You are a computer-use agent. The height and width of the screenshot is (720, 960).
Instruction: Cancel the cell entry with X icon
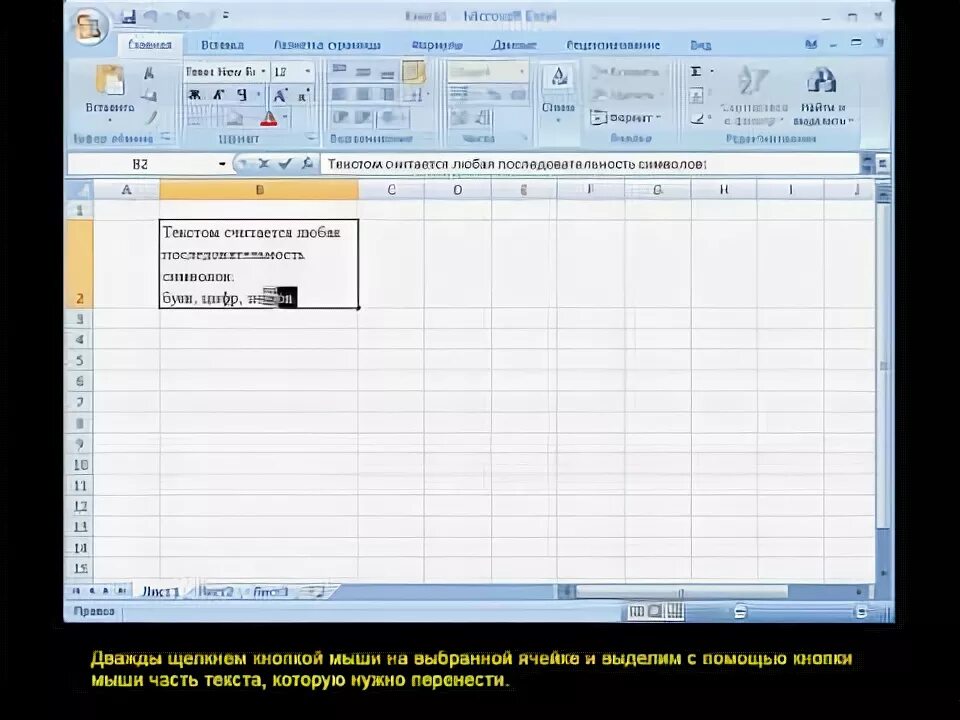tap(263, 163)
